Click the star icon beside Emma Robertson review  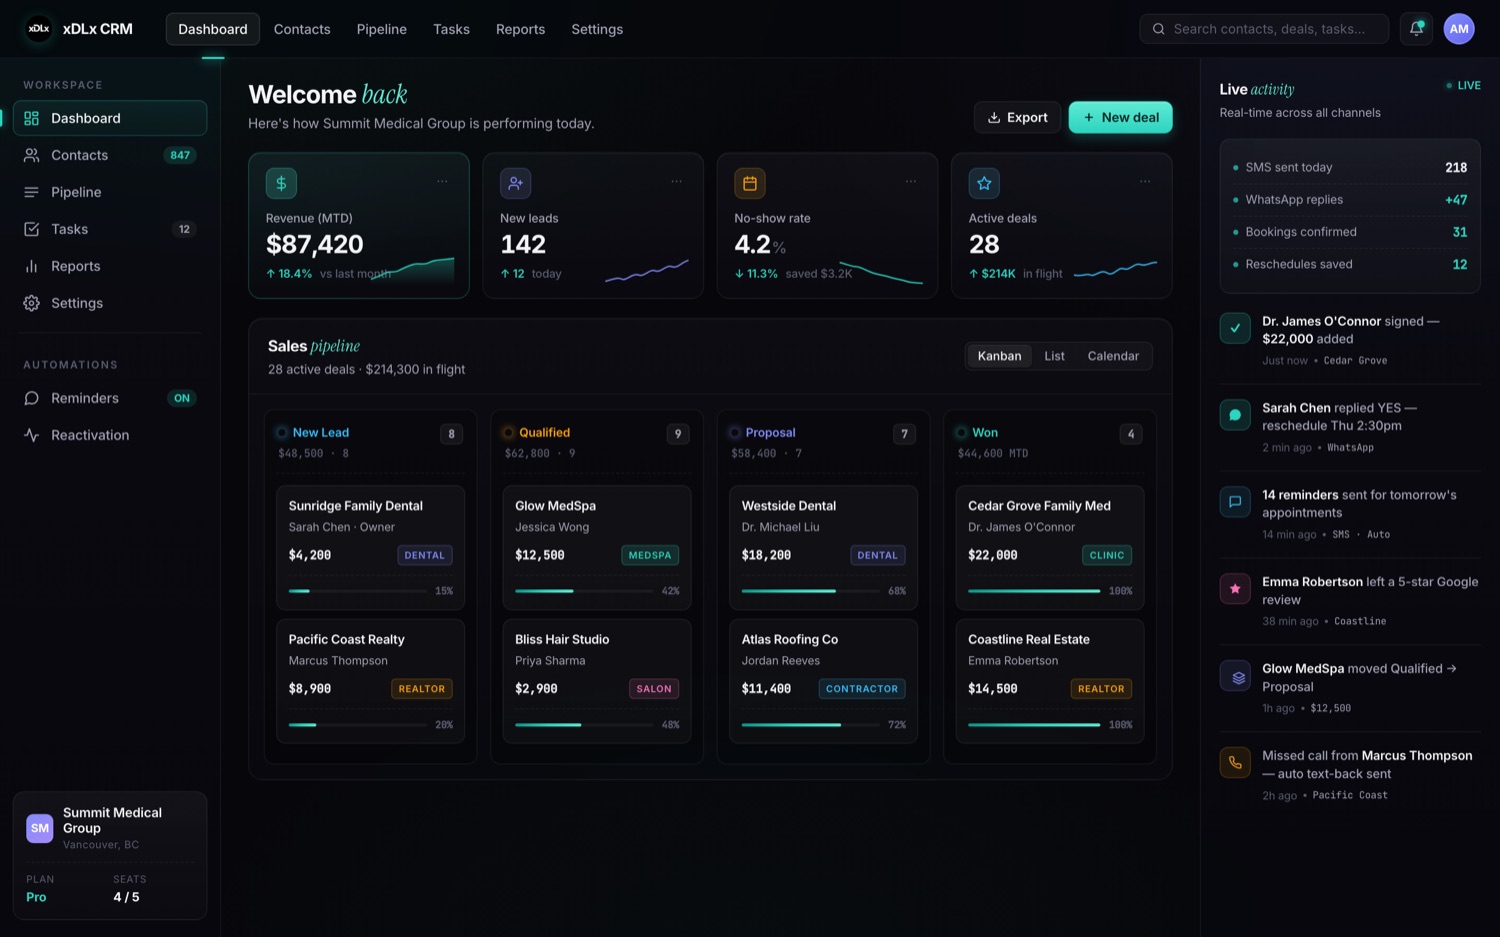point(1235,589)
